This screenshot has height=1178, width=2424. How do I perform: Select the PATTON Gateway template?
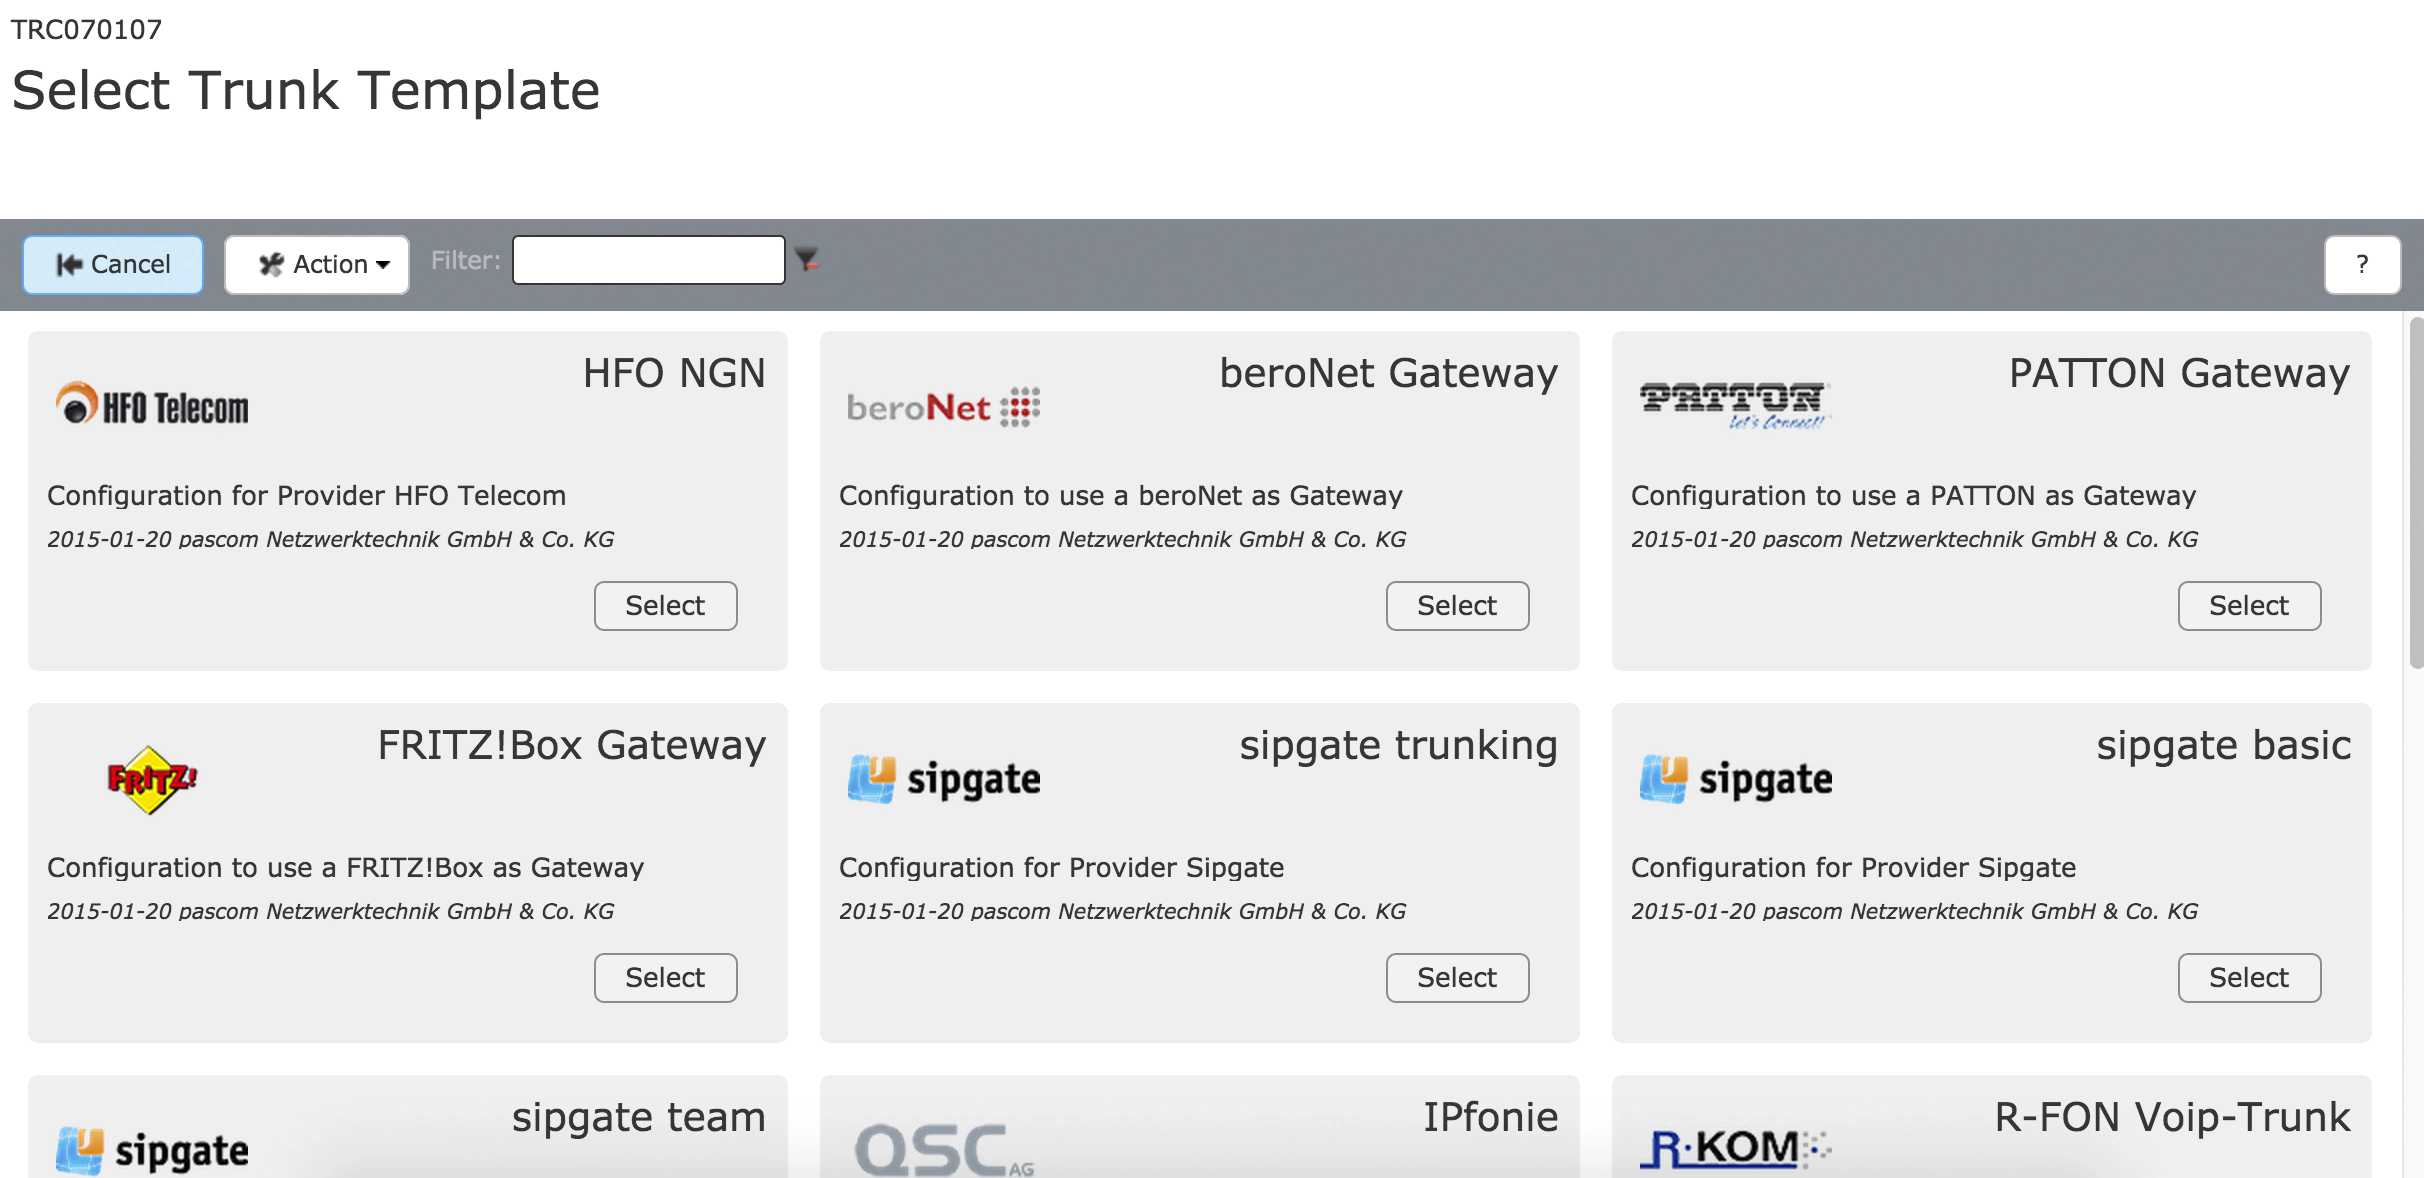2250,606
